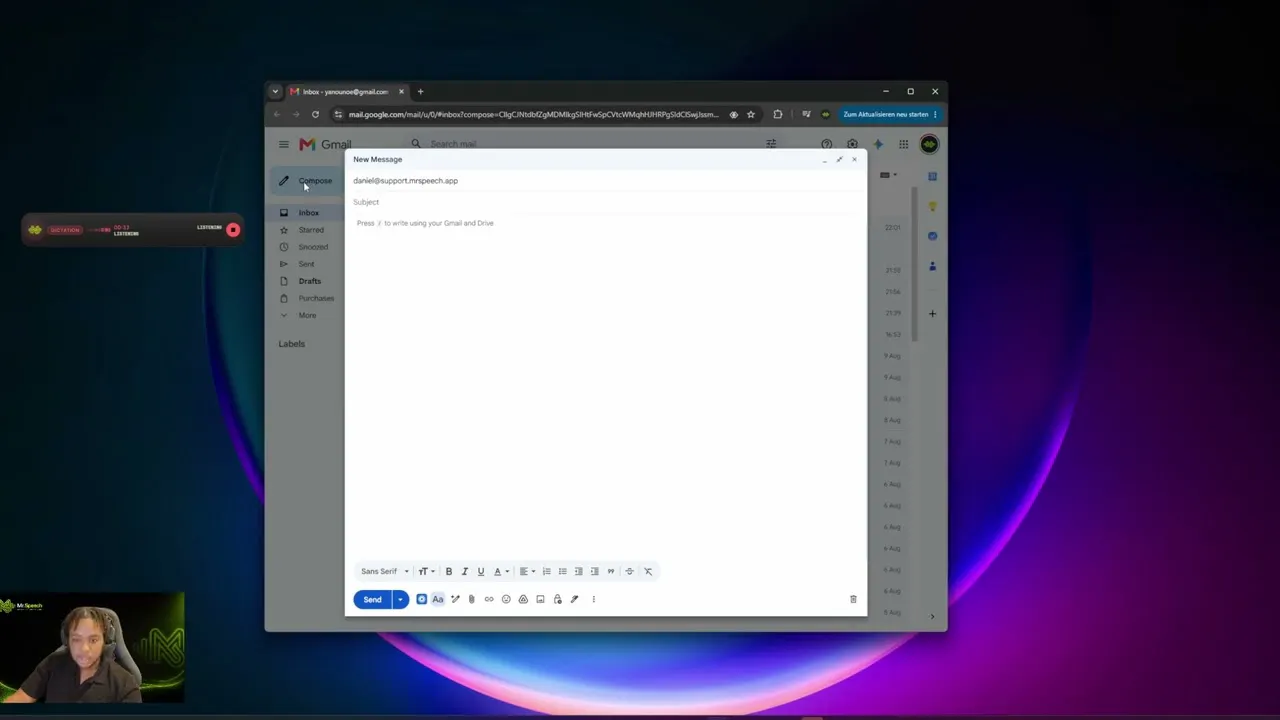Open the Sans Serif font dropdown

(385, 571)
